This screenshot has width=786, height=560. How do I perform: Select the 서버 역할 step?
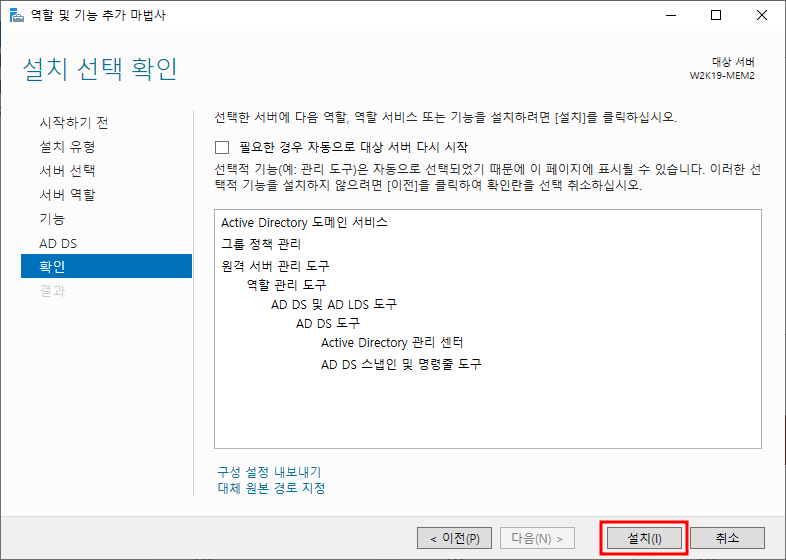tap(67, 195)
